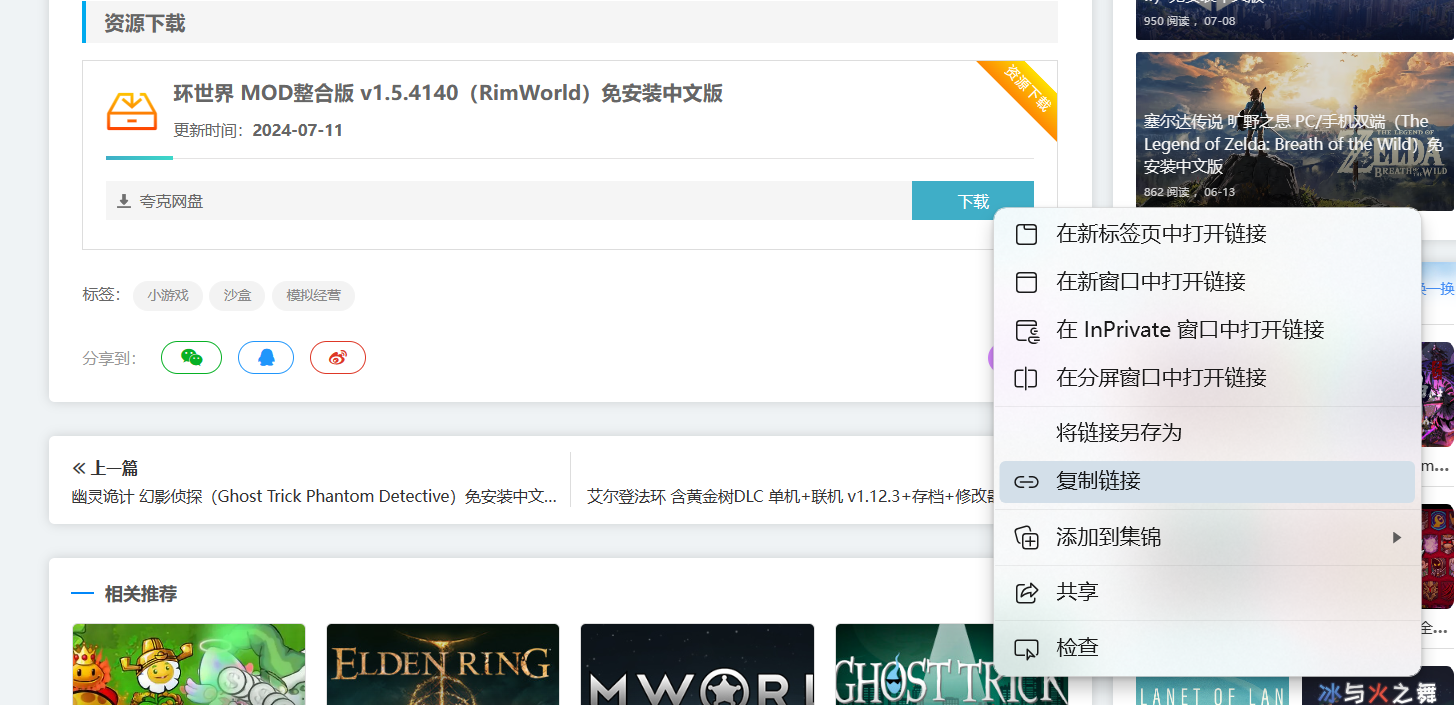This screenshot has height=705, width=1456.
Task: Open the 沙盒 tag
Action: click(237, 296)
